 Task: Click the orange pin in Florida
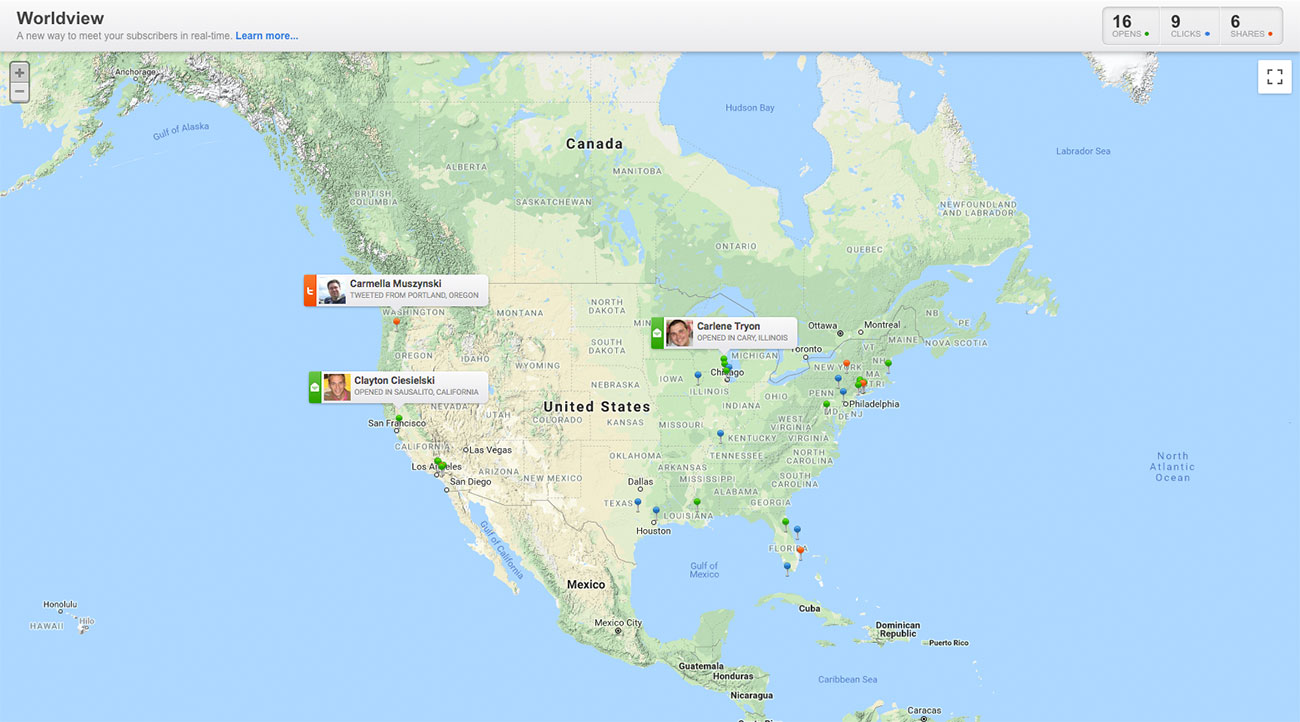(800, 551)
